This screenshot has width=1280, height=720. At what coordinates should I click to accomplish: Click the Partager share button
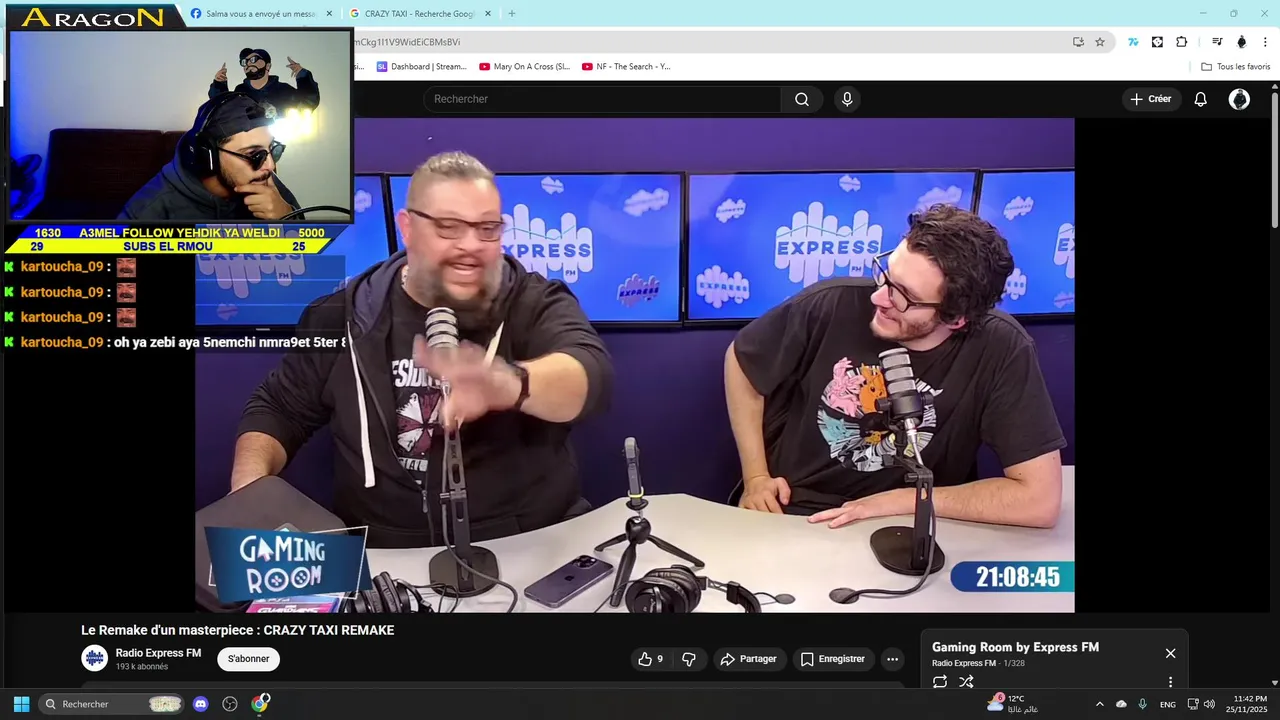coord(749,659)
